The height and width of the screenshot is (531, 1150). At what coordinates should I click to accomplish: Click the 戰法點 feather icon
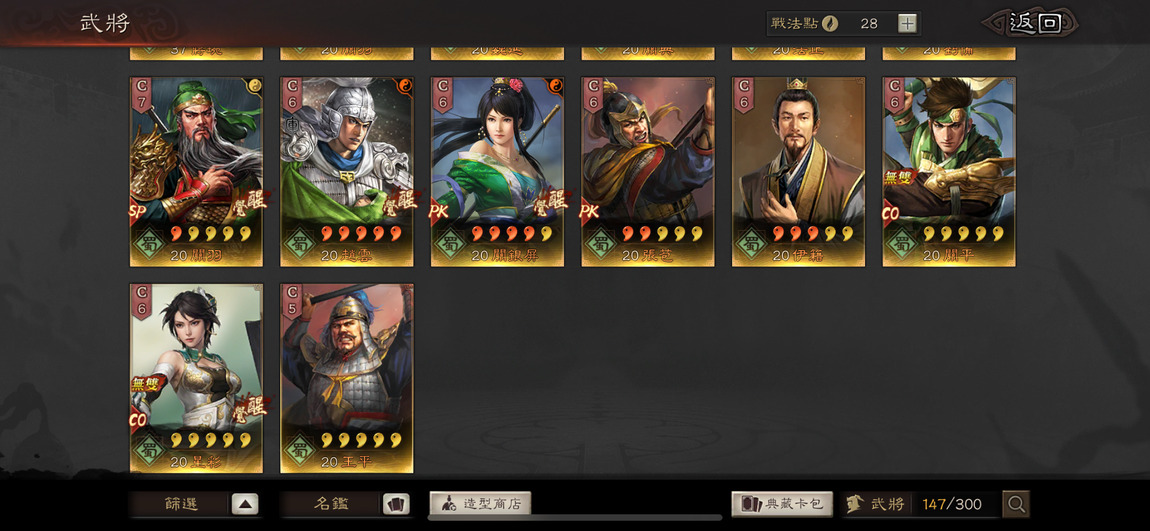830,23
